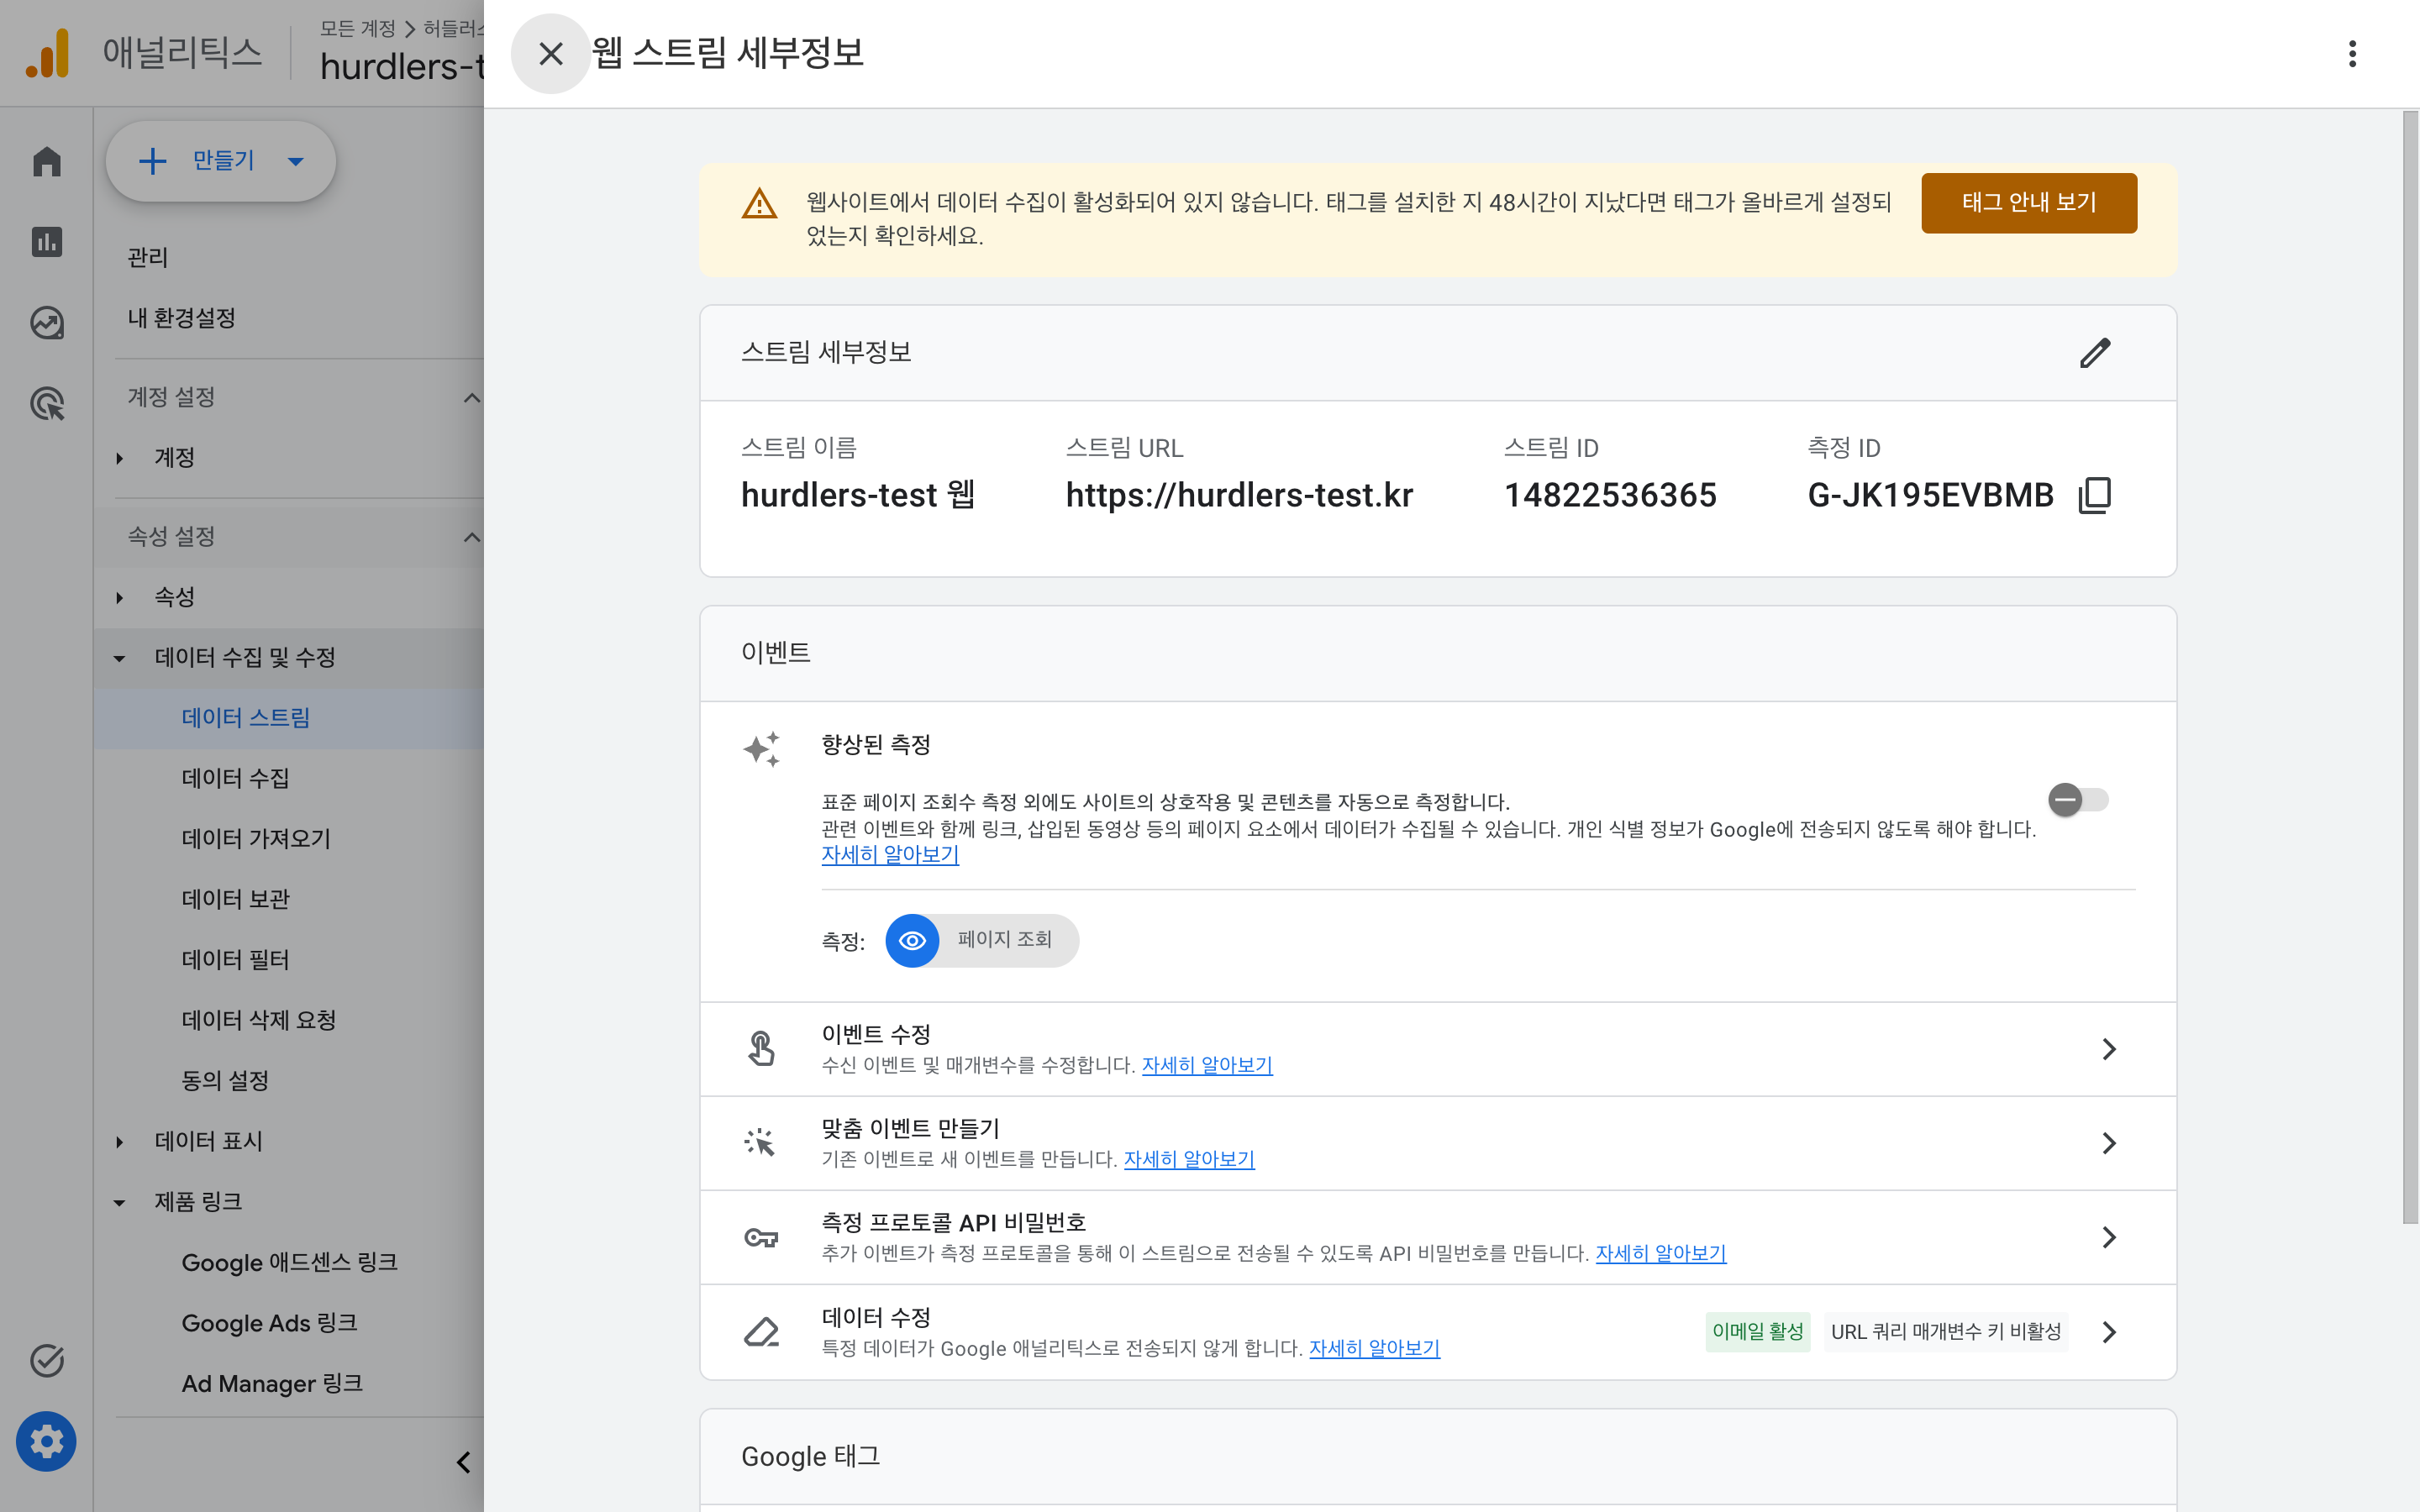Click the page view eye icon
Image resolution: width=2420 pixels, height=1512 pixels.
pyautogui.click(x=912, y=940)
